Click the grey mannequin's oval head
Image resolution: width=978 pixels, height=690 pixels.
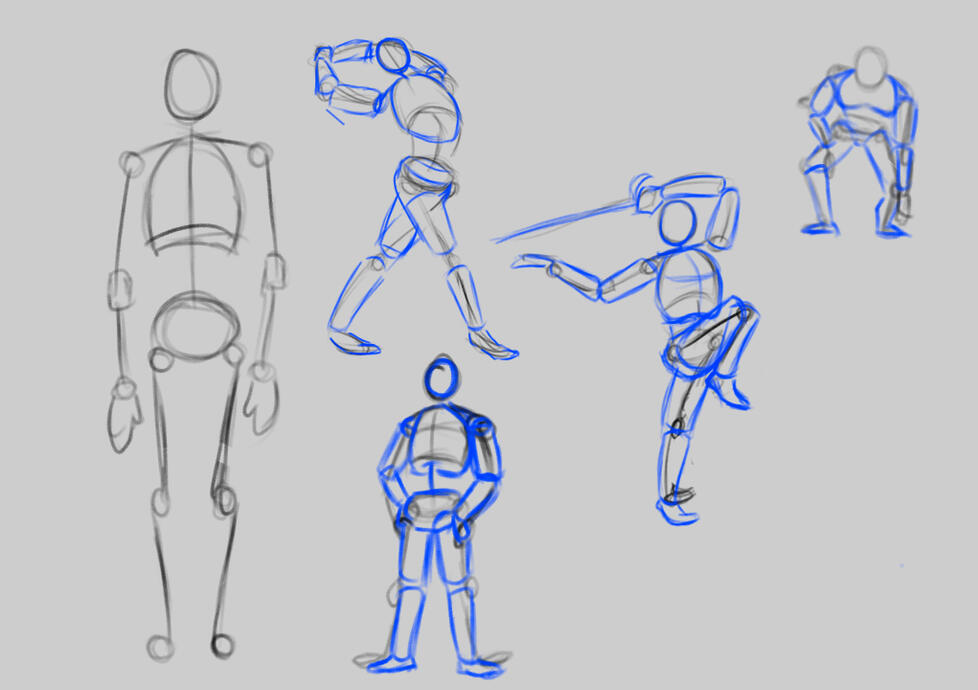pyautogui.click(x=192, y=84)
